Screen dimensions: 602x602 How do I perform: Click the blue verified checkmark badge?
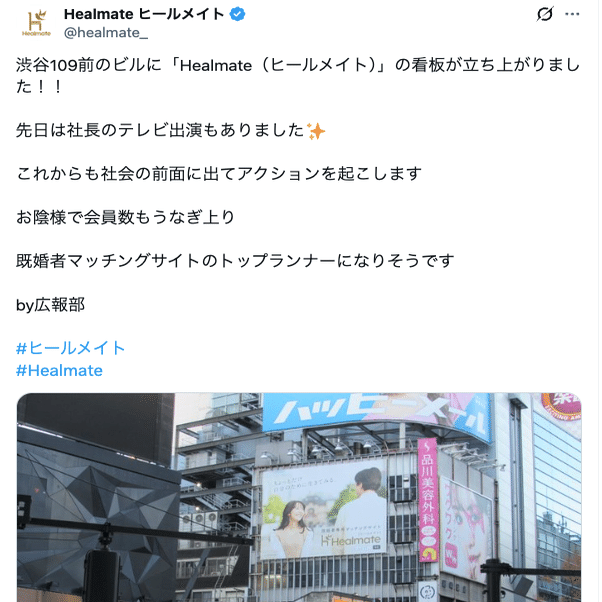(x=237, y=14)
